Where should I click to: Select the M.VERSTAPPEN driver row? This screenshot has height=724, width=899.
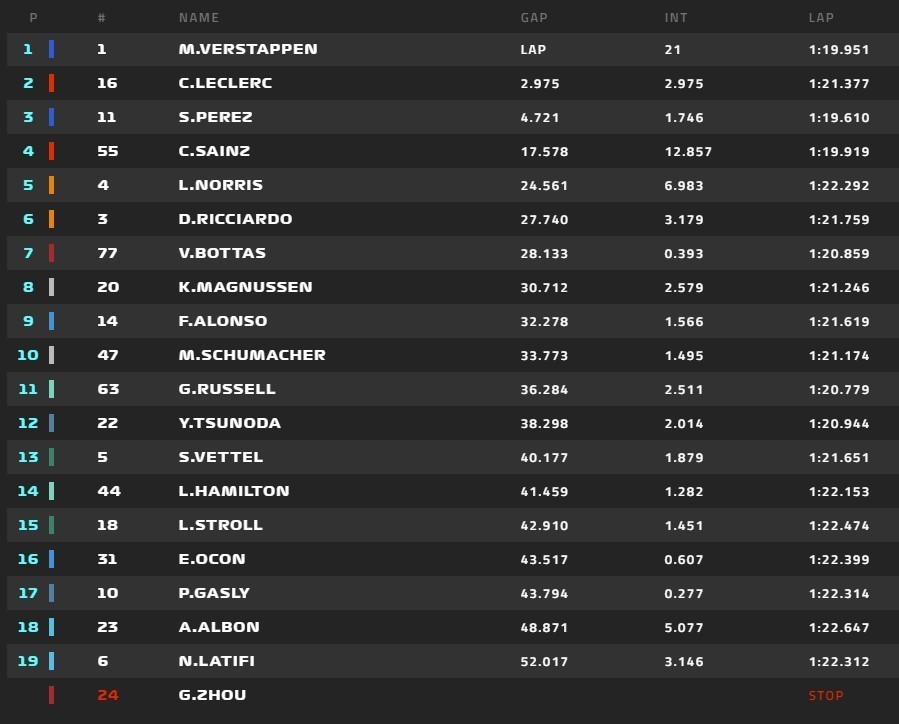[x=452, y=49]
